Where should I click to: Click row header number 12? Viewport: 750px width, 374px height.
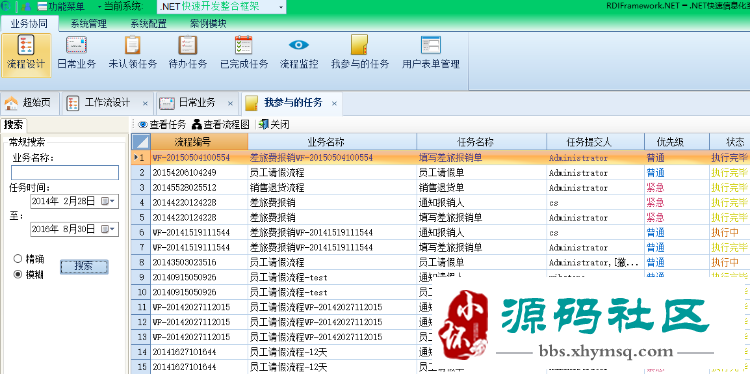coord(141,322)
